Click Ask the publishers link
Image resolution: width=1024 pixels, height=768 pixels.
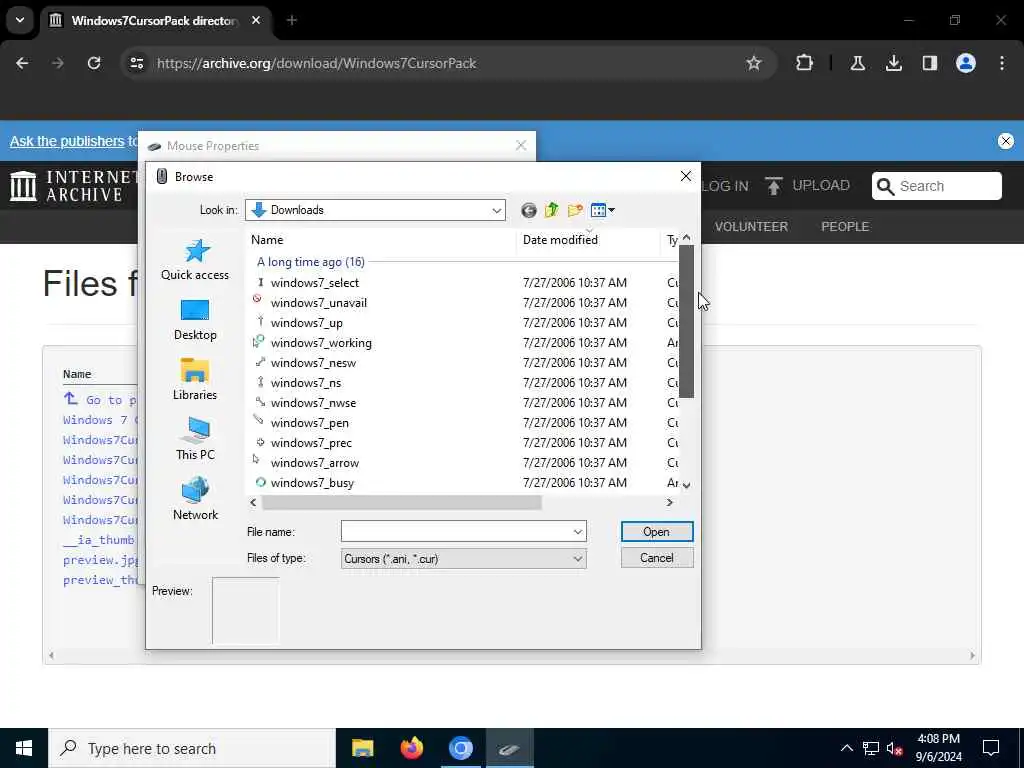click(x=67, y=141)
